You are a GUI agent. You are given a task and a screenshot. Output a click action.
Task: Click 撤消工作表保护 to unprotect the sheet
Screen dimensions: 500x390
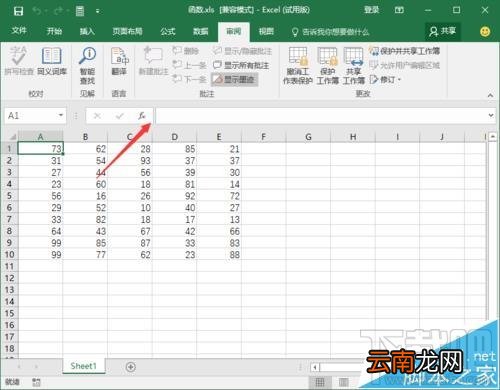(x=298, y=66)
